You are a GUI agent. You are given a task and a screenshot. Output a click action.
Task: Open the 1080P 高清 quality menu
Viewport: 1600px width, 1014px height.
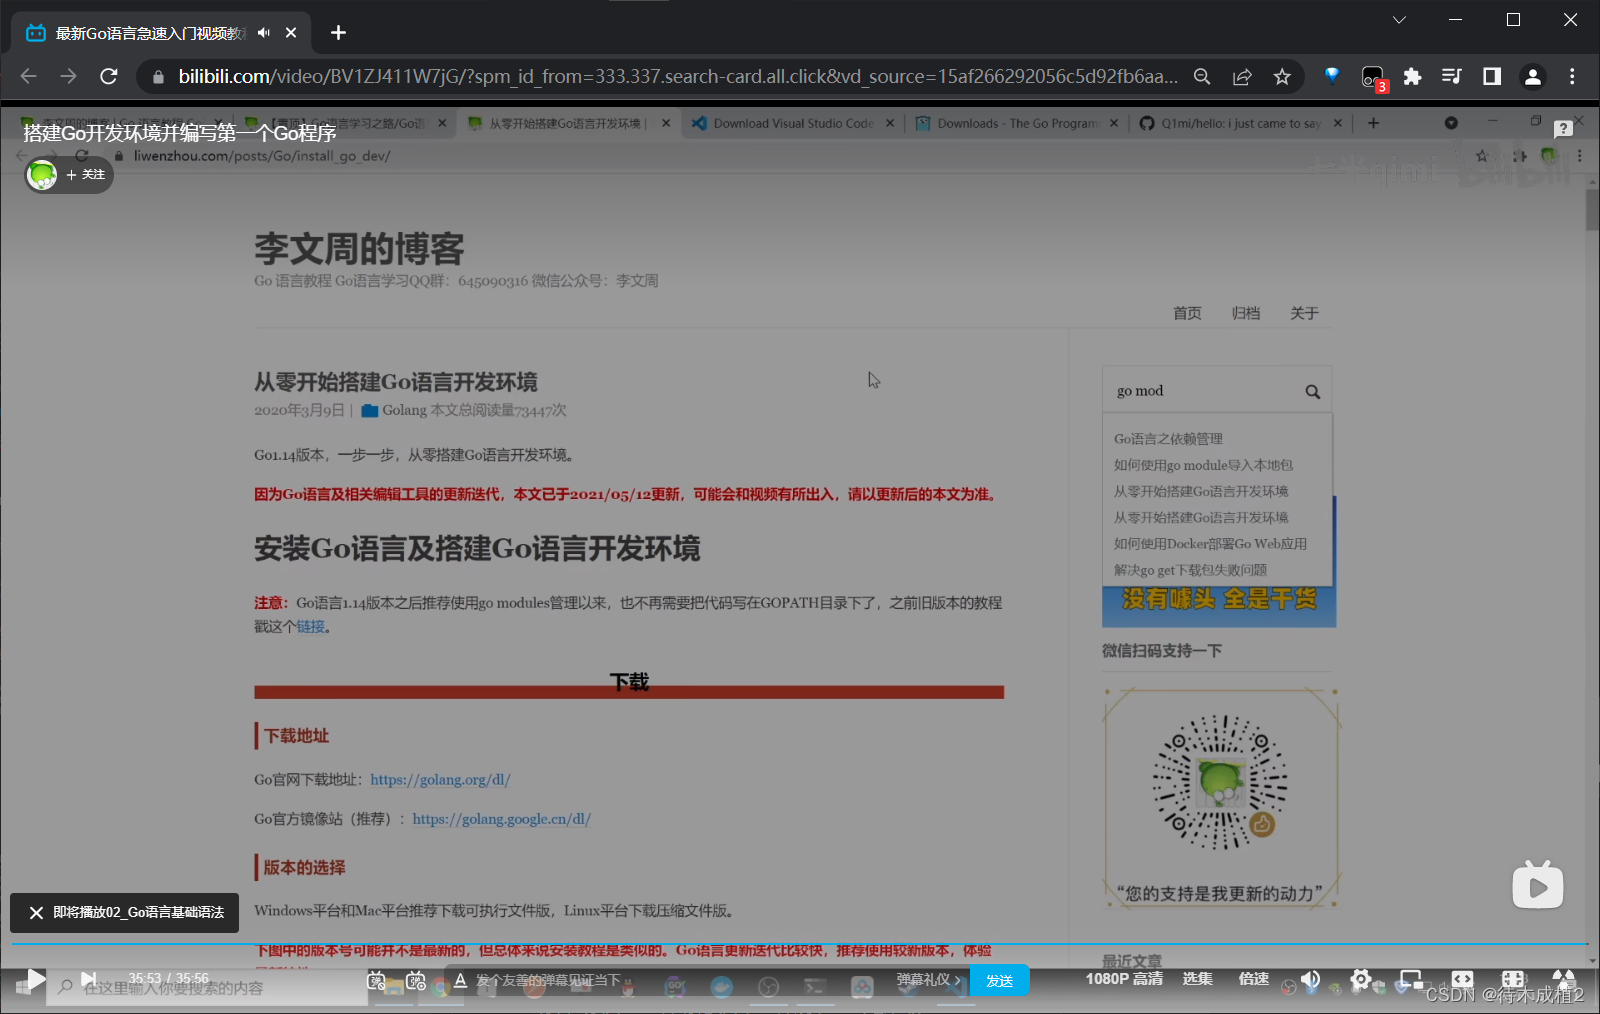(1124, 979)
